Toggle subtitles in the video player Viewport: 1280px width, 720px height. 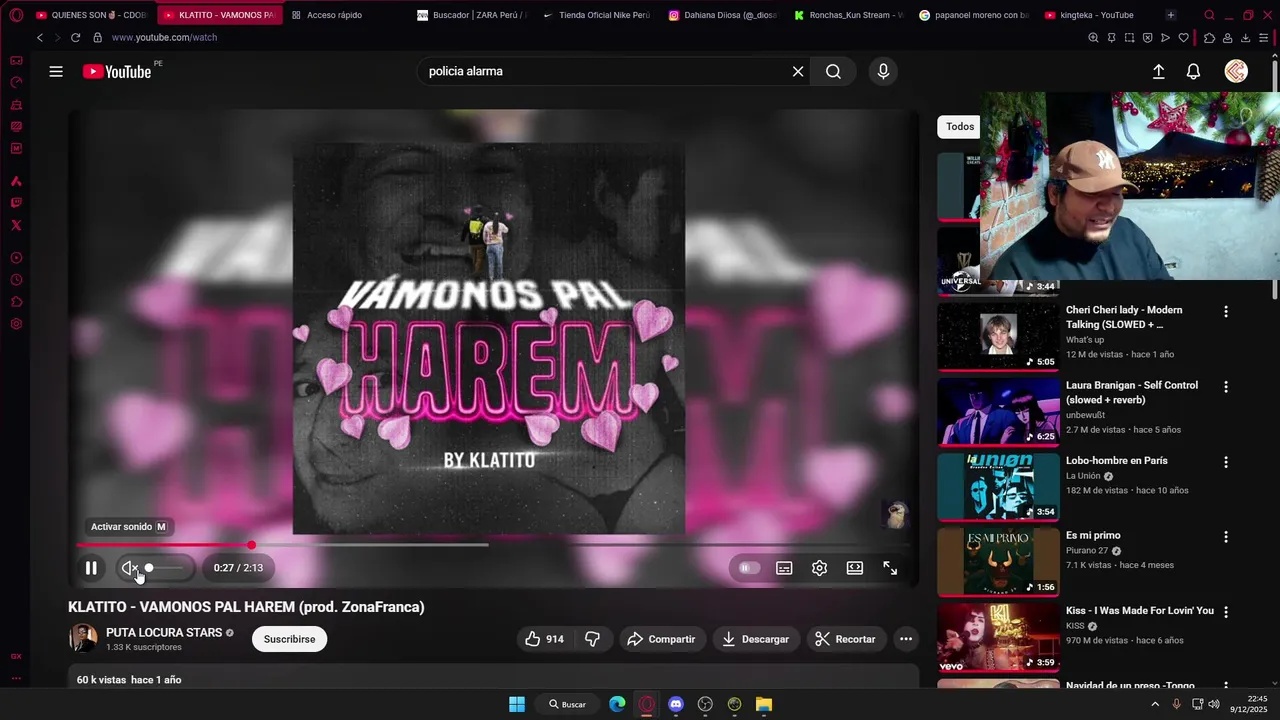[x=784, y=568]
